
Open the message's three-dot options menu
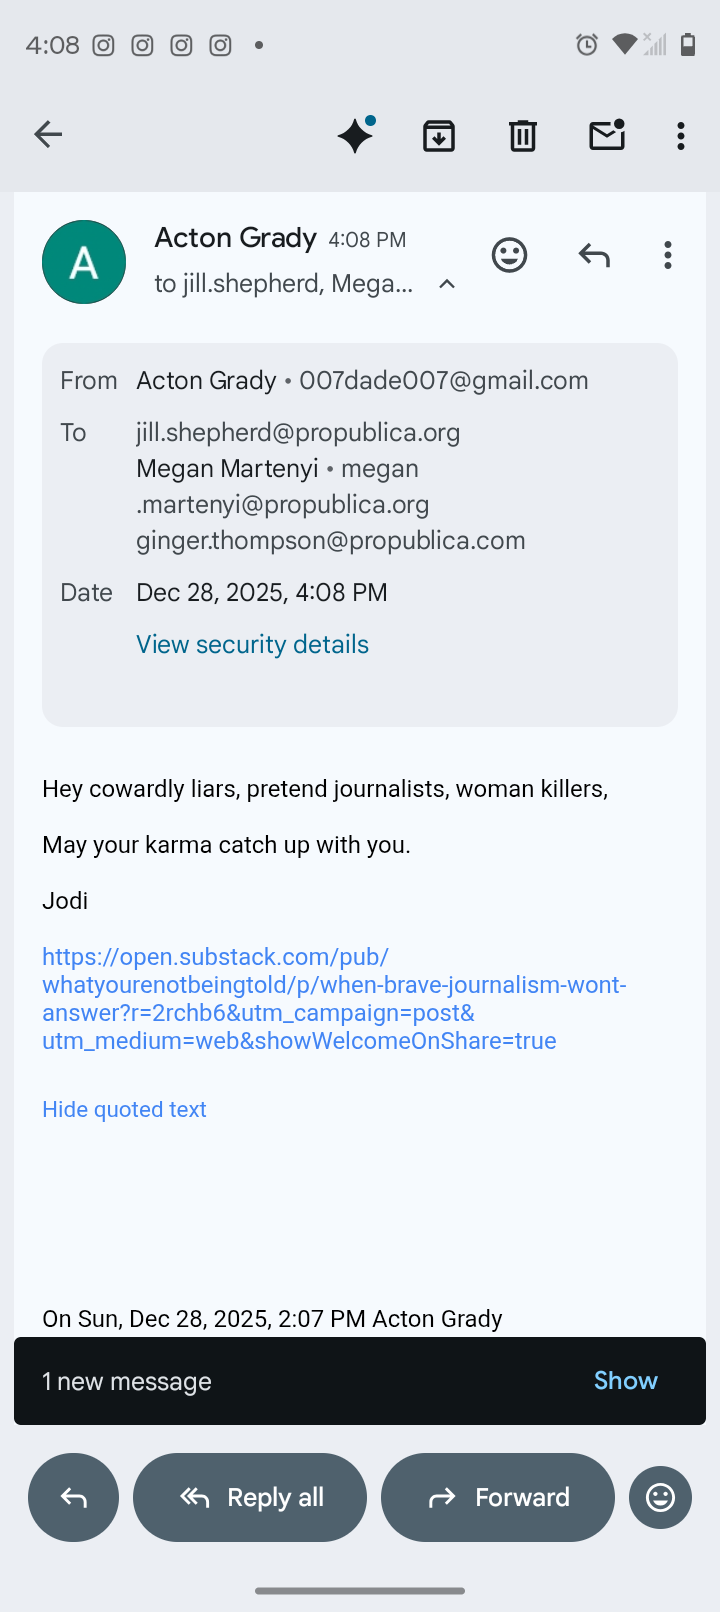pos(668,256)
